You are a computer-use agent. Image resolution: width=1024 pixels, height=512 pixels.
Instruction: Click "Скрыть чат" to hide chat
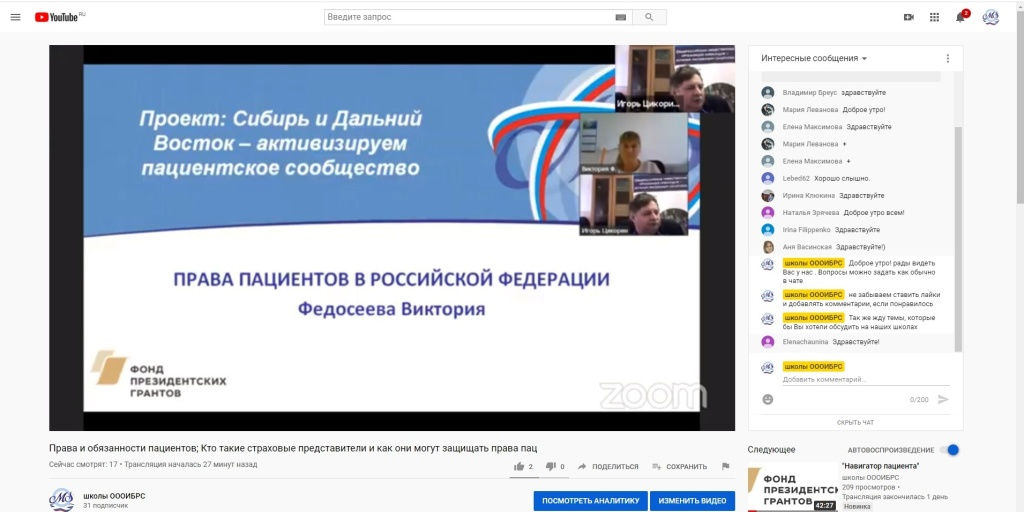tap(855, 423)
